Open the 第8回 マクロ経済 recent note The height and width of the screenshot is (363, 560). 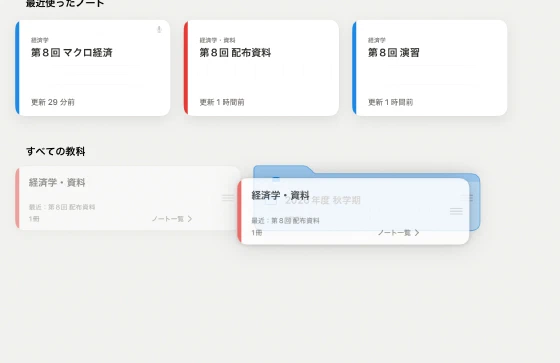(x=93, y=68)
